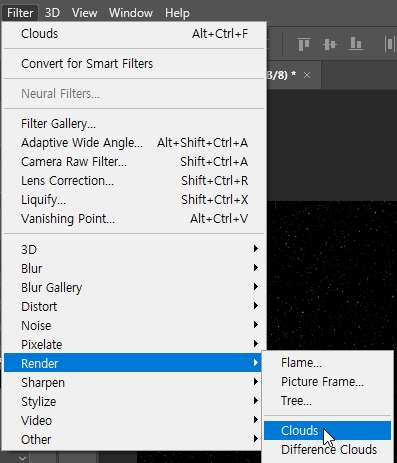Expand the Blur Gallery submenu
Image resolution: width=397 pixels, height=463 pixels.
pos(134,287)
